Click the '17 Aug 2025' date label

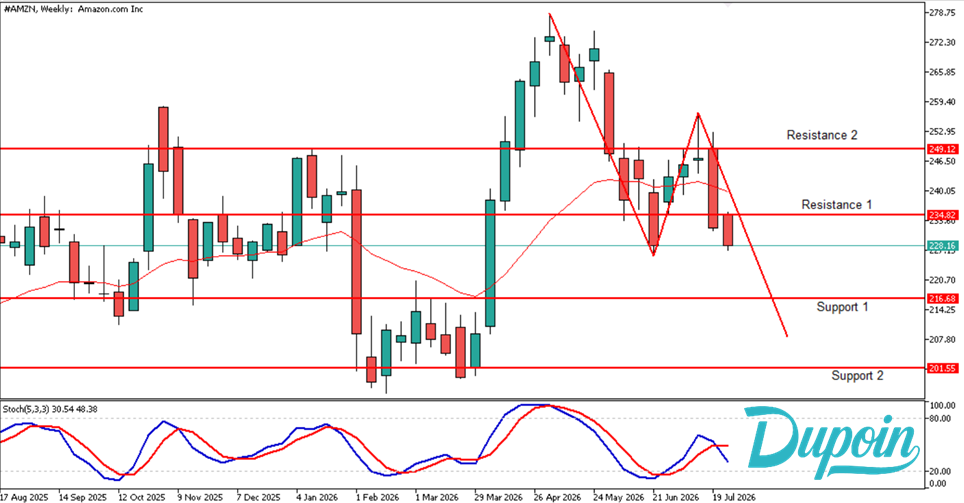click(24, 497)
